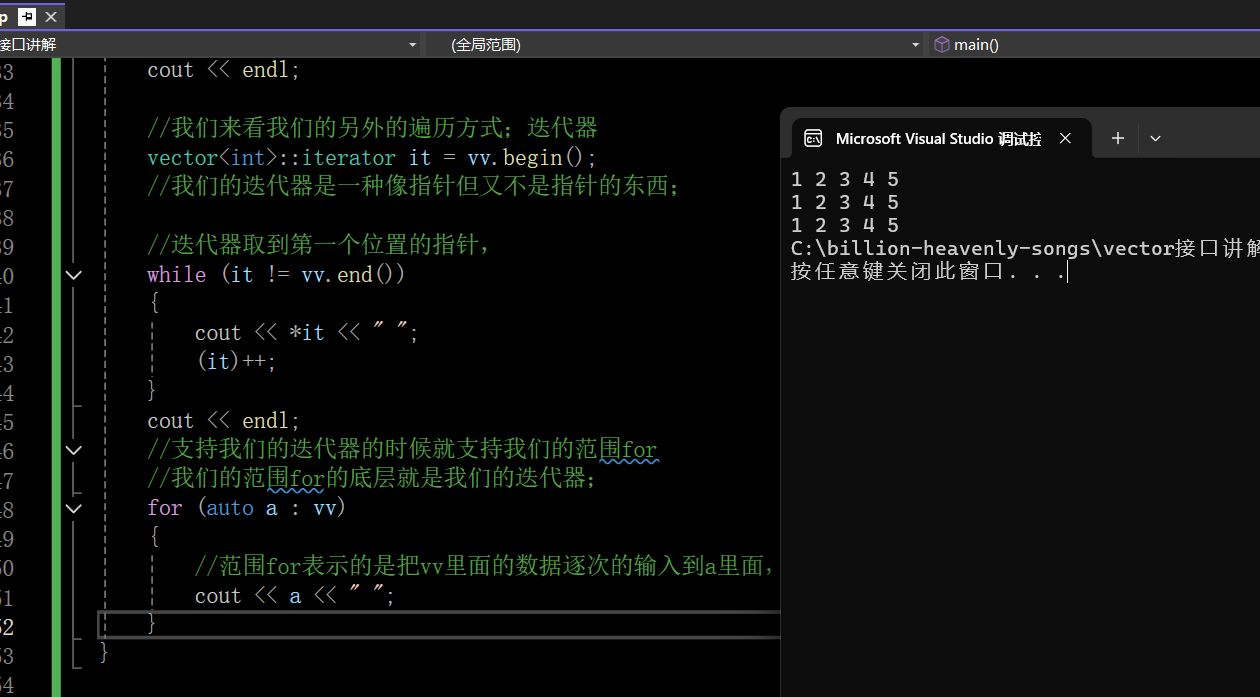Open the terminal tab options chevron
1260x697 pixels.
click(1155, 138)
